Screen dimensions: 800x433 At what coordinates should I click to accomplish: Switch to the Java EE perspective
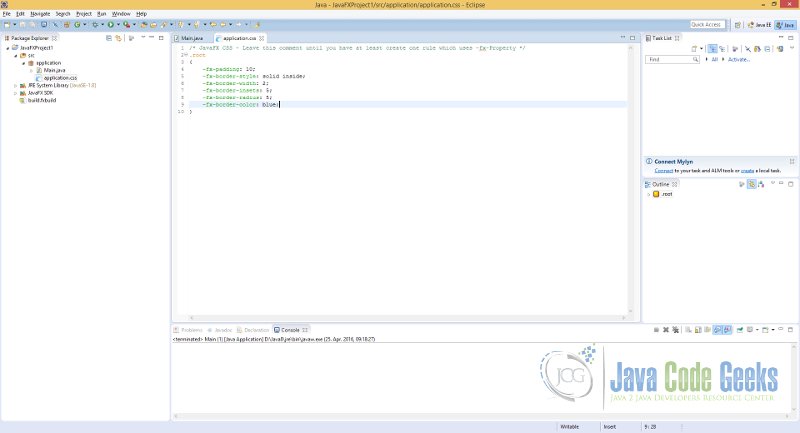[x=759, y=24]
